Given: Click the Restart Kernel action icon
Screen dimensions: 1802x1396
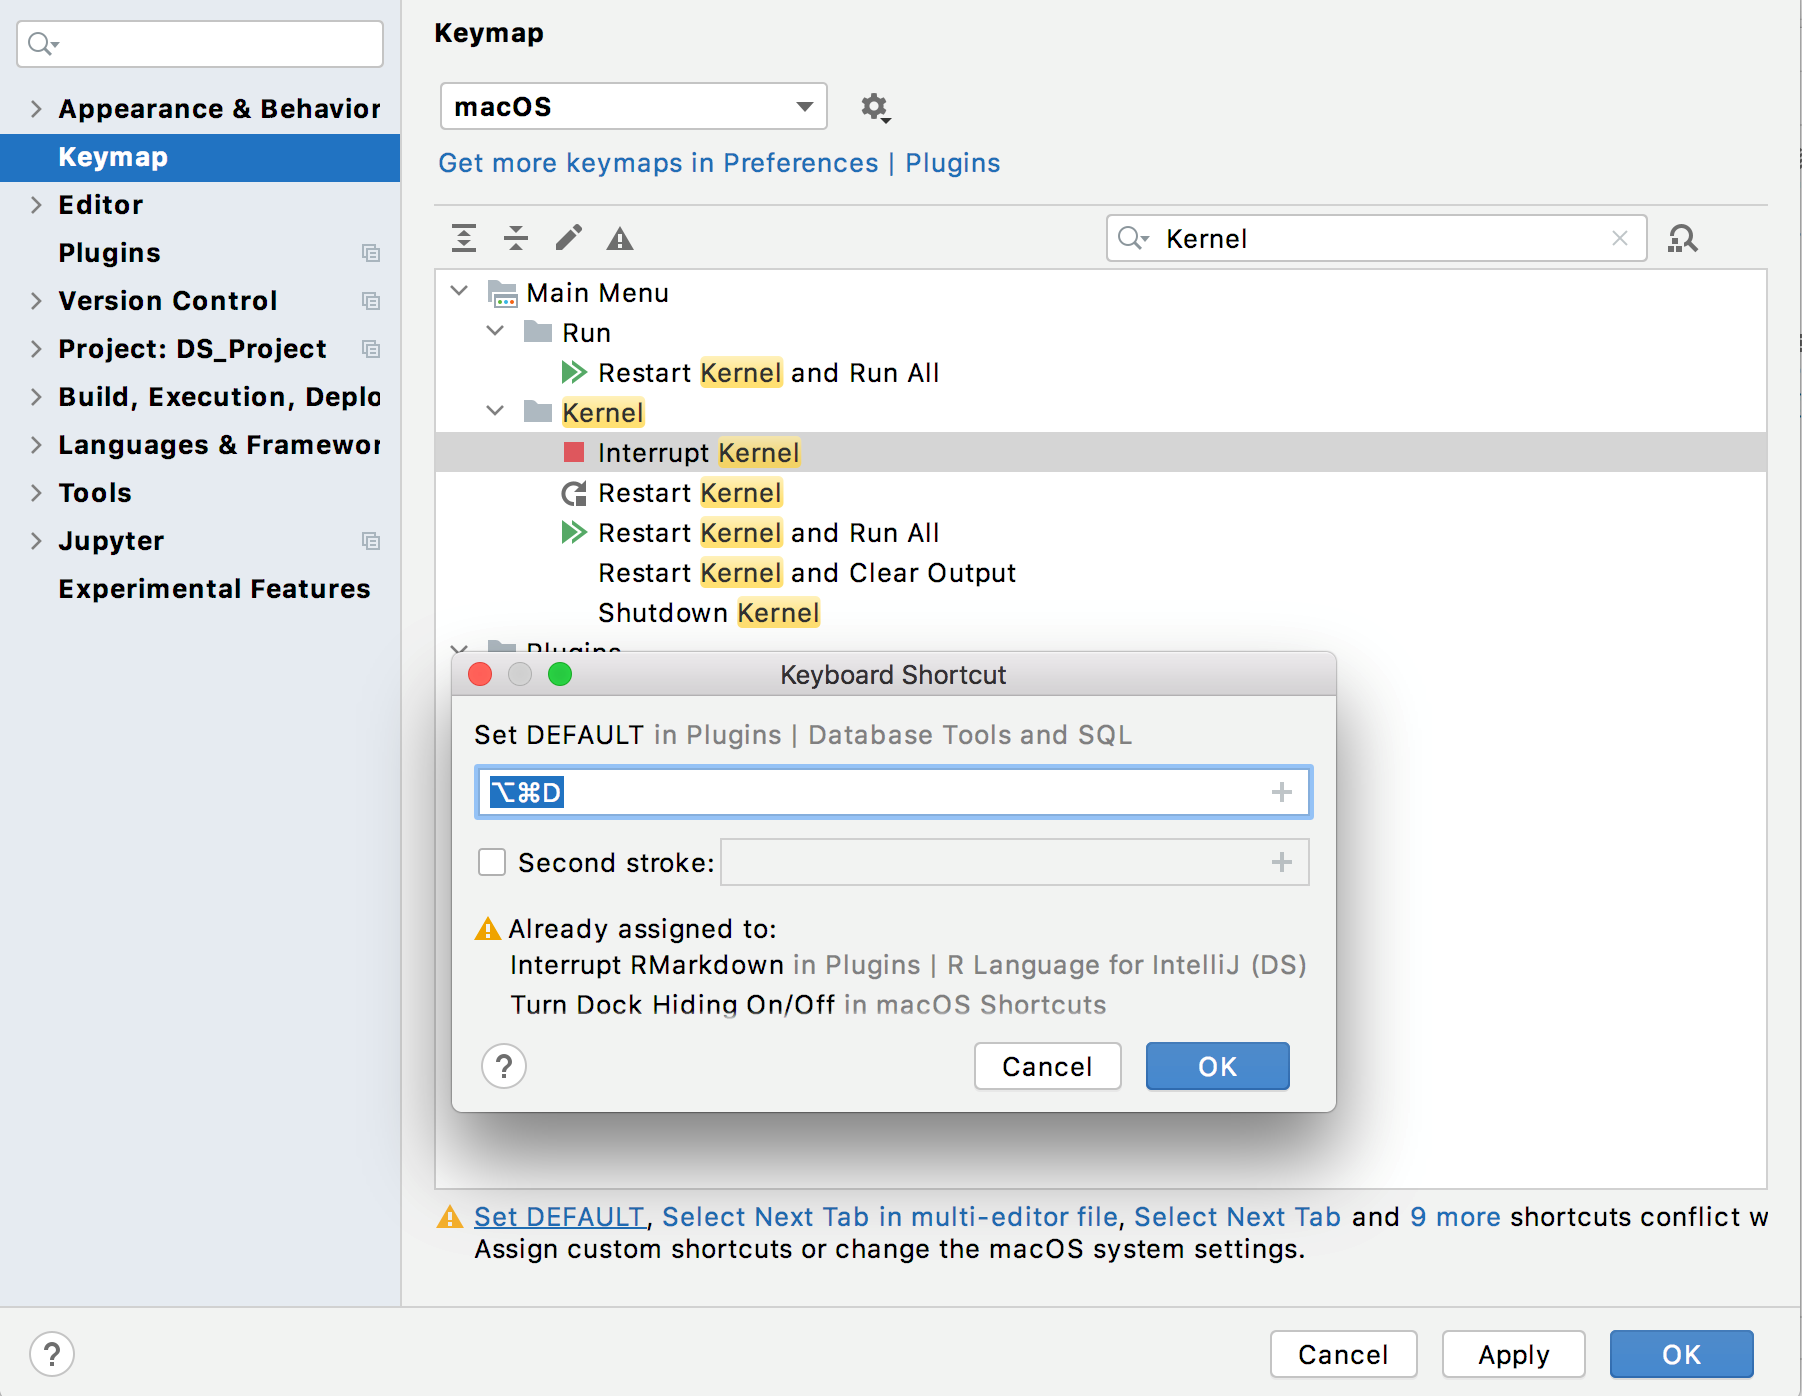Looking at the screenshot, I should [571, 492].
